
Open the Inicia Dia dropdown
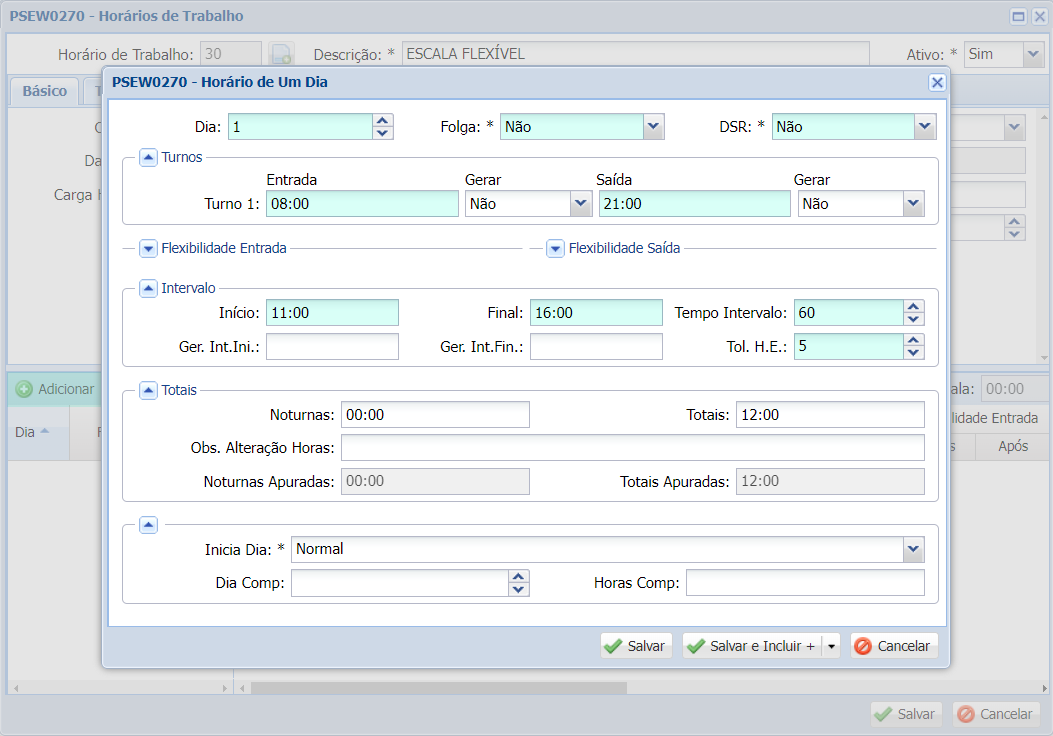tap(912, 549)
